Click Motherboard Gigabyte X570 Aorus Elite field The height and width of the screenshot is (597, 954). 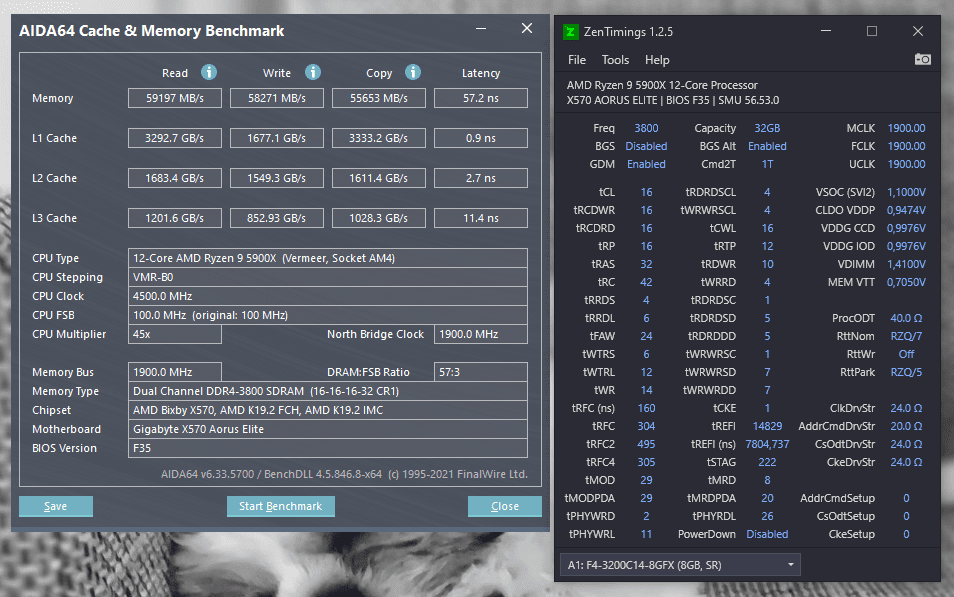click(x=327, y=429)
